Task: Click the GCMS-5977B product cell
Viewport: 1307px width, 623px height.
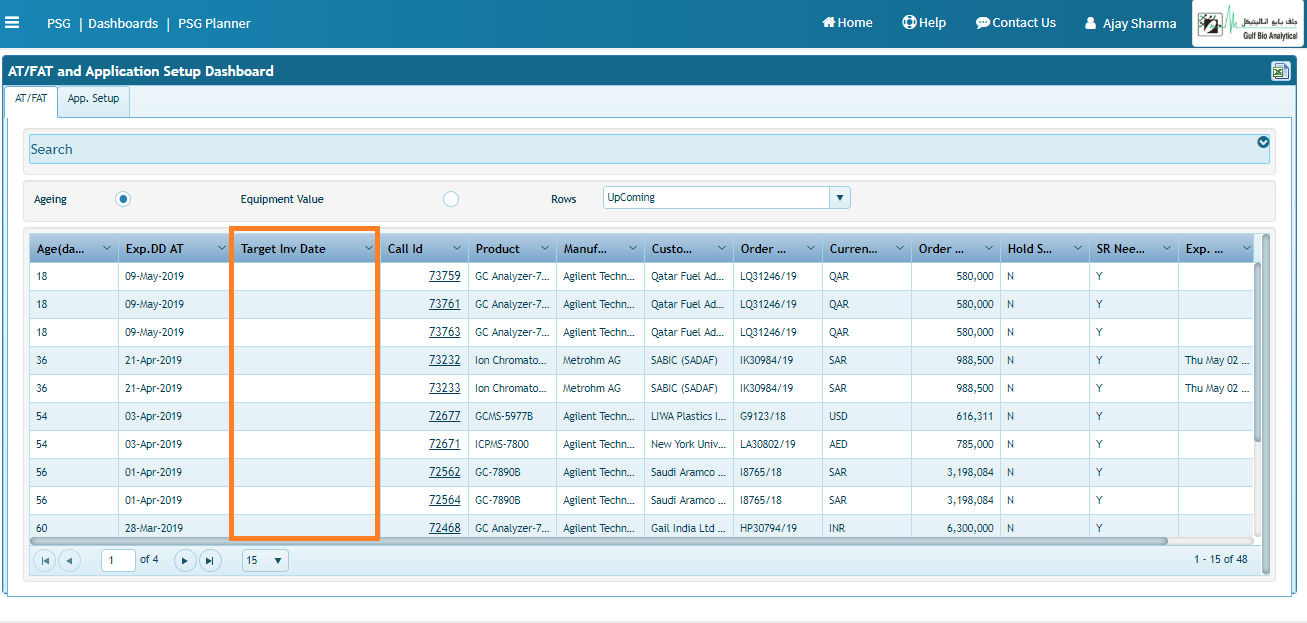Action: pos(512,416)
